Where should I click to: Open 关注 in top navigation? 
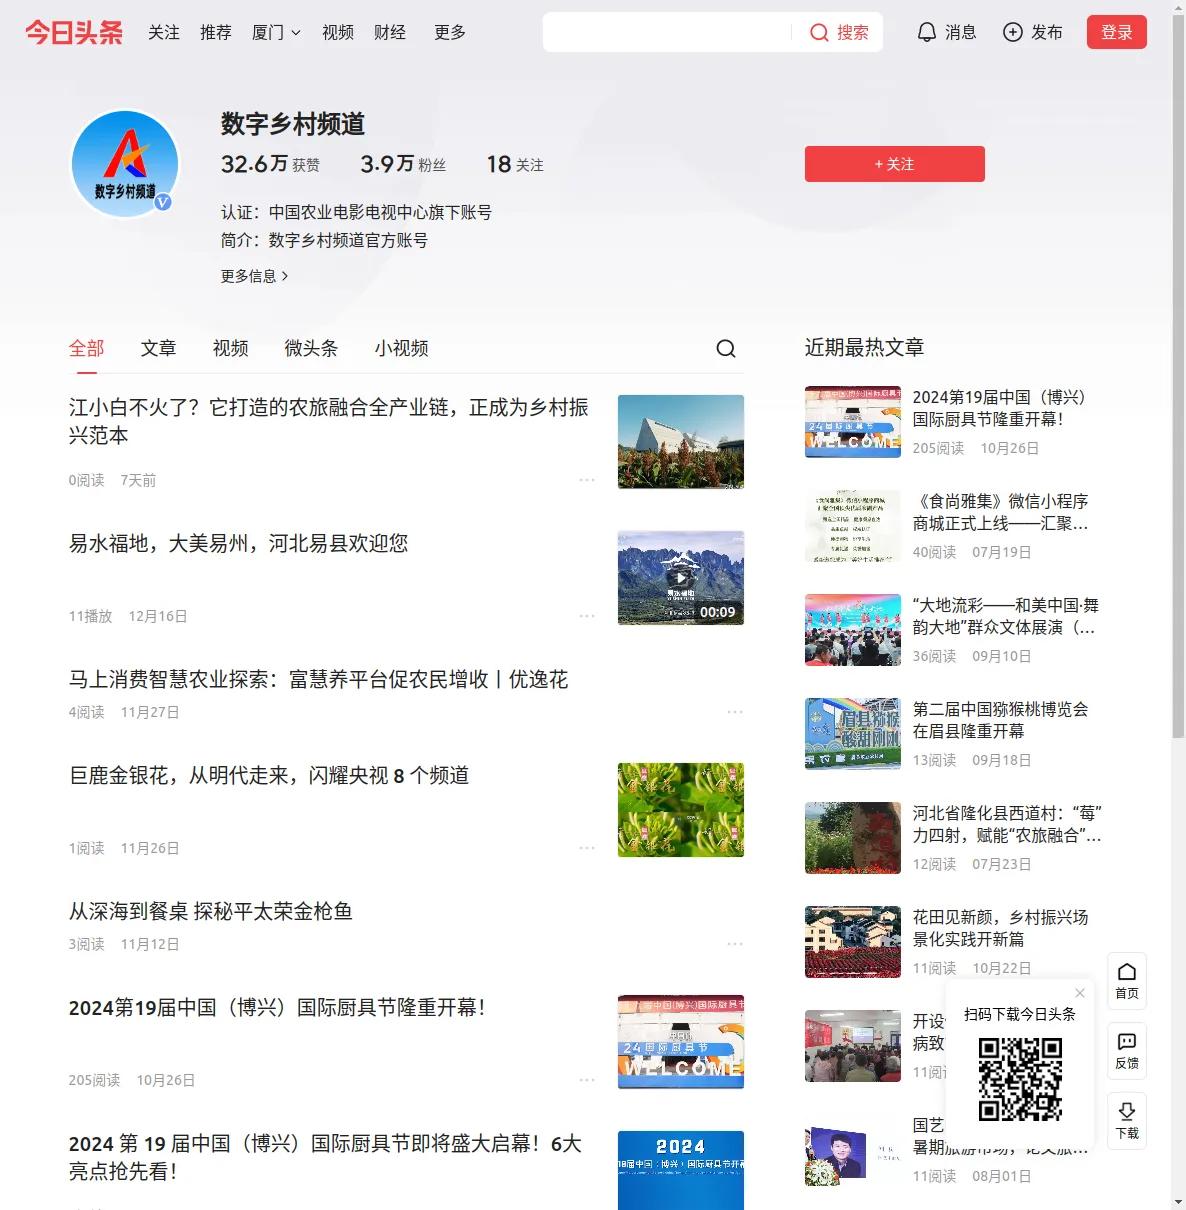164,32
